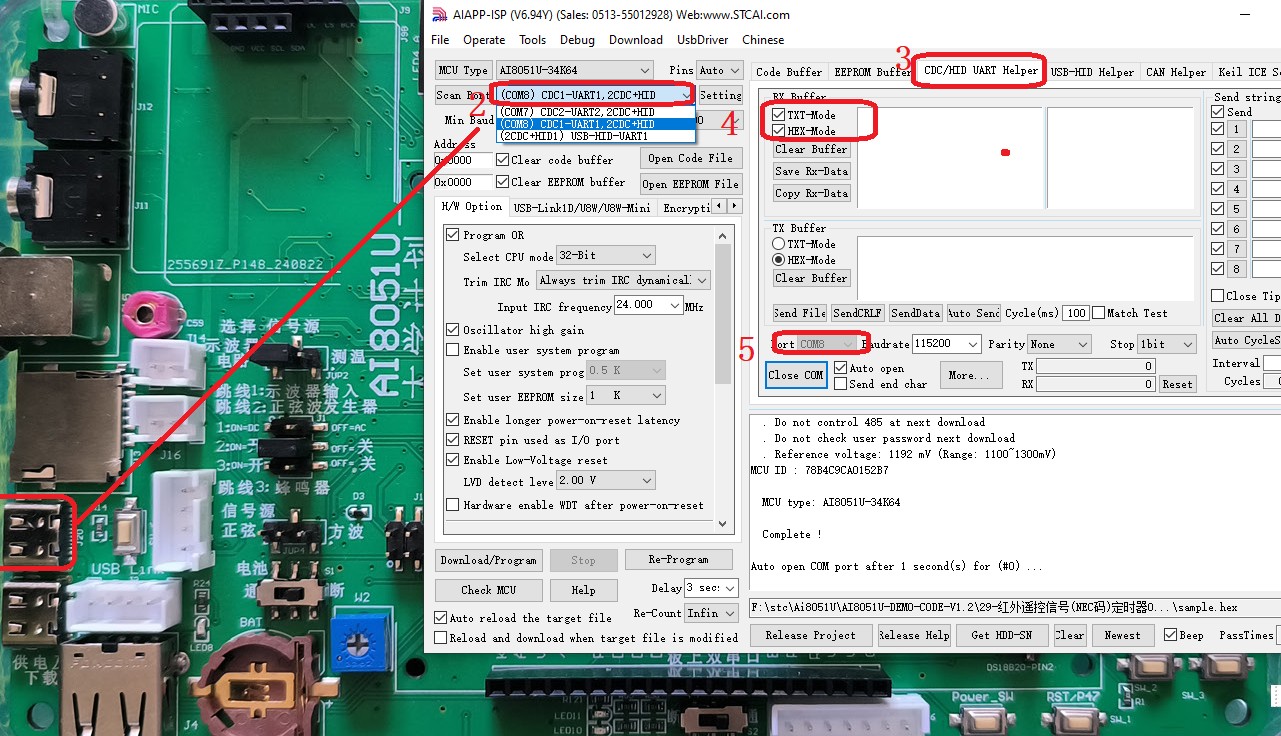Image resolution: width=1281 pixels, height=736 pixels.
Task: Click inside the TX Buffer text area
Action: 1025,267
